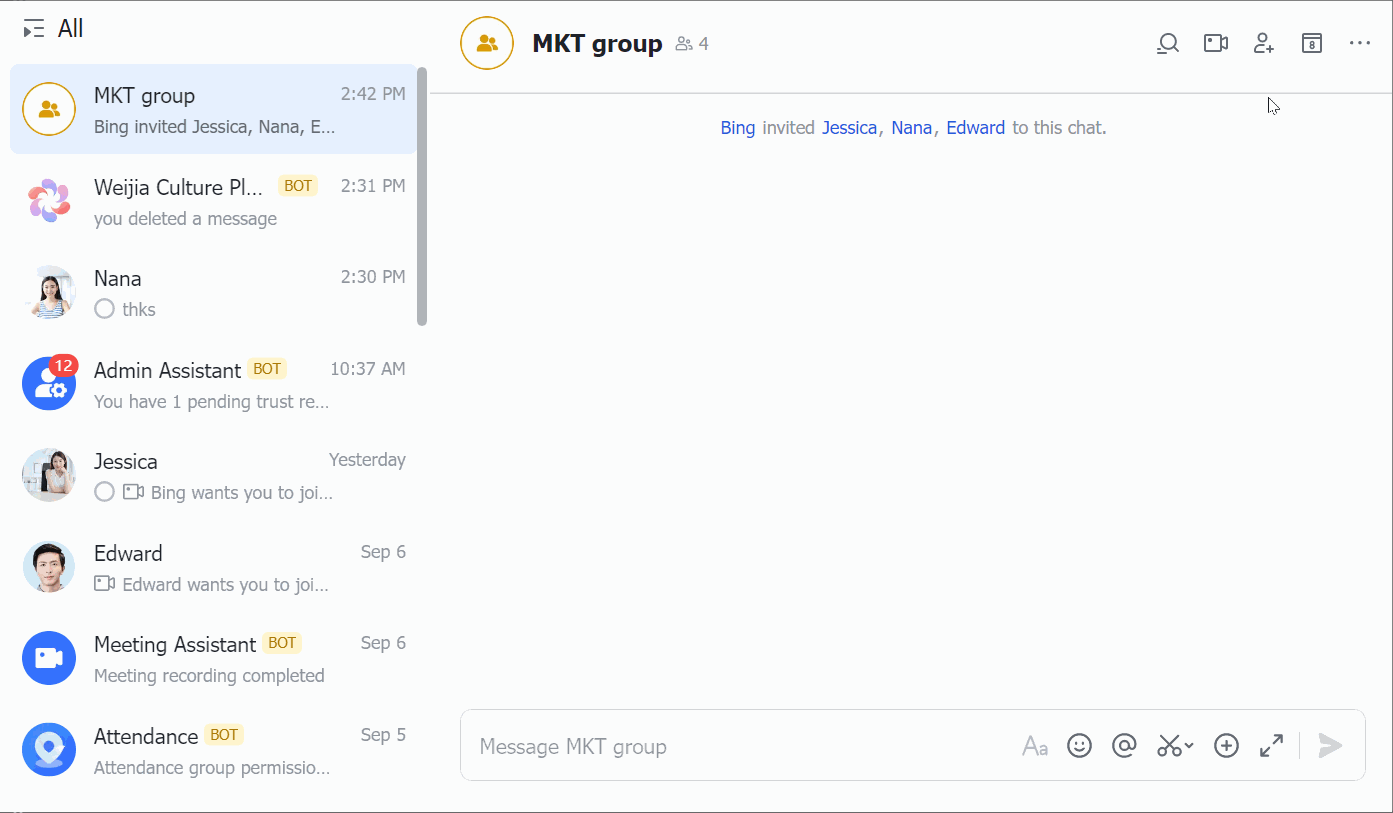Open the Admin Assistant conversation
The height and width of the screenshot is (813, 1393).
point(213,385)
